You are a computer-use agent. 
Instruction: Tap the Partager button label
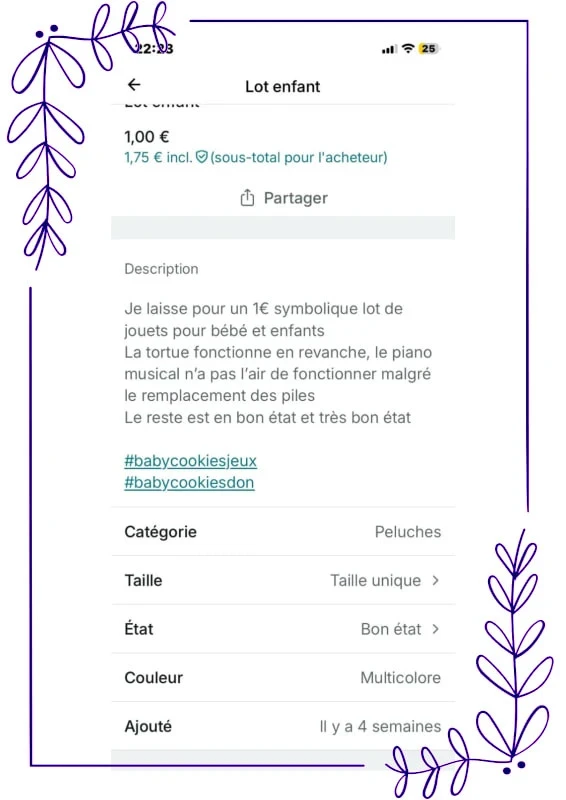296,198
